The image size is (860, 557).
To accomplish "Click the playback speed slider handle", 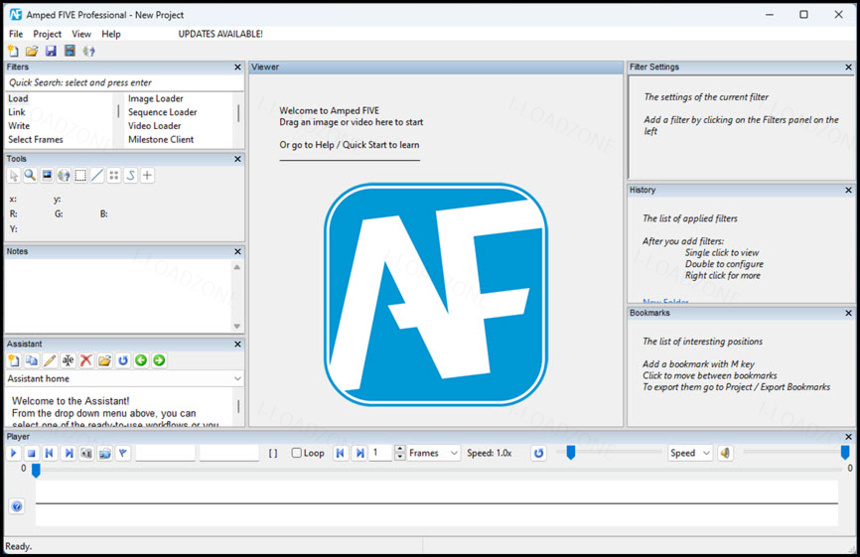I will 570,452.
